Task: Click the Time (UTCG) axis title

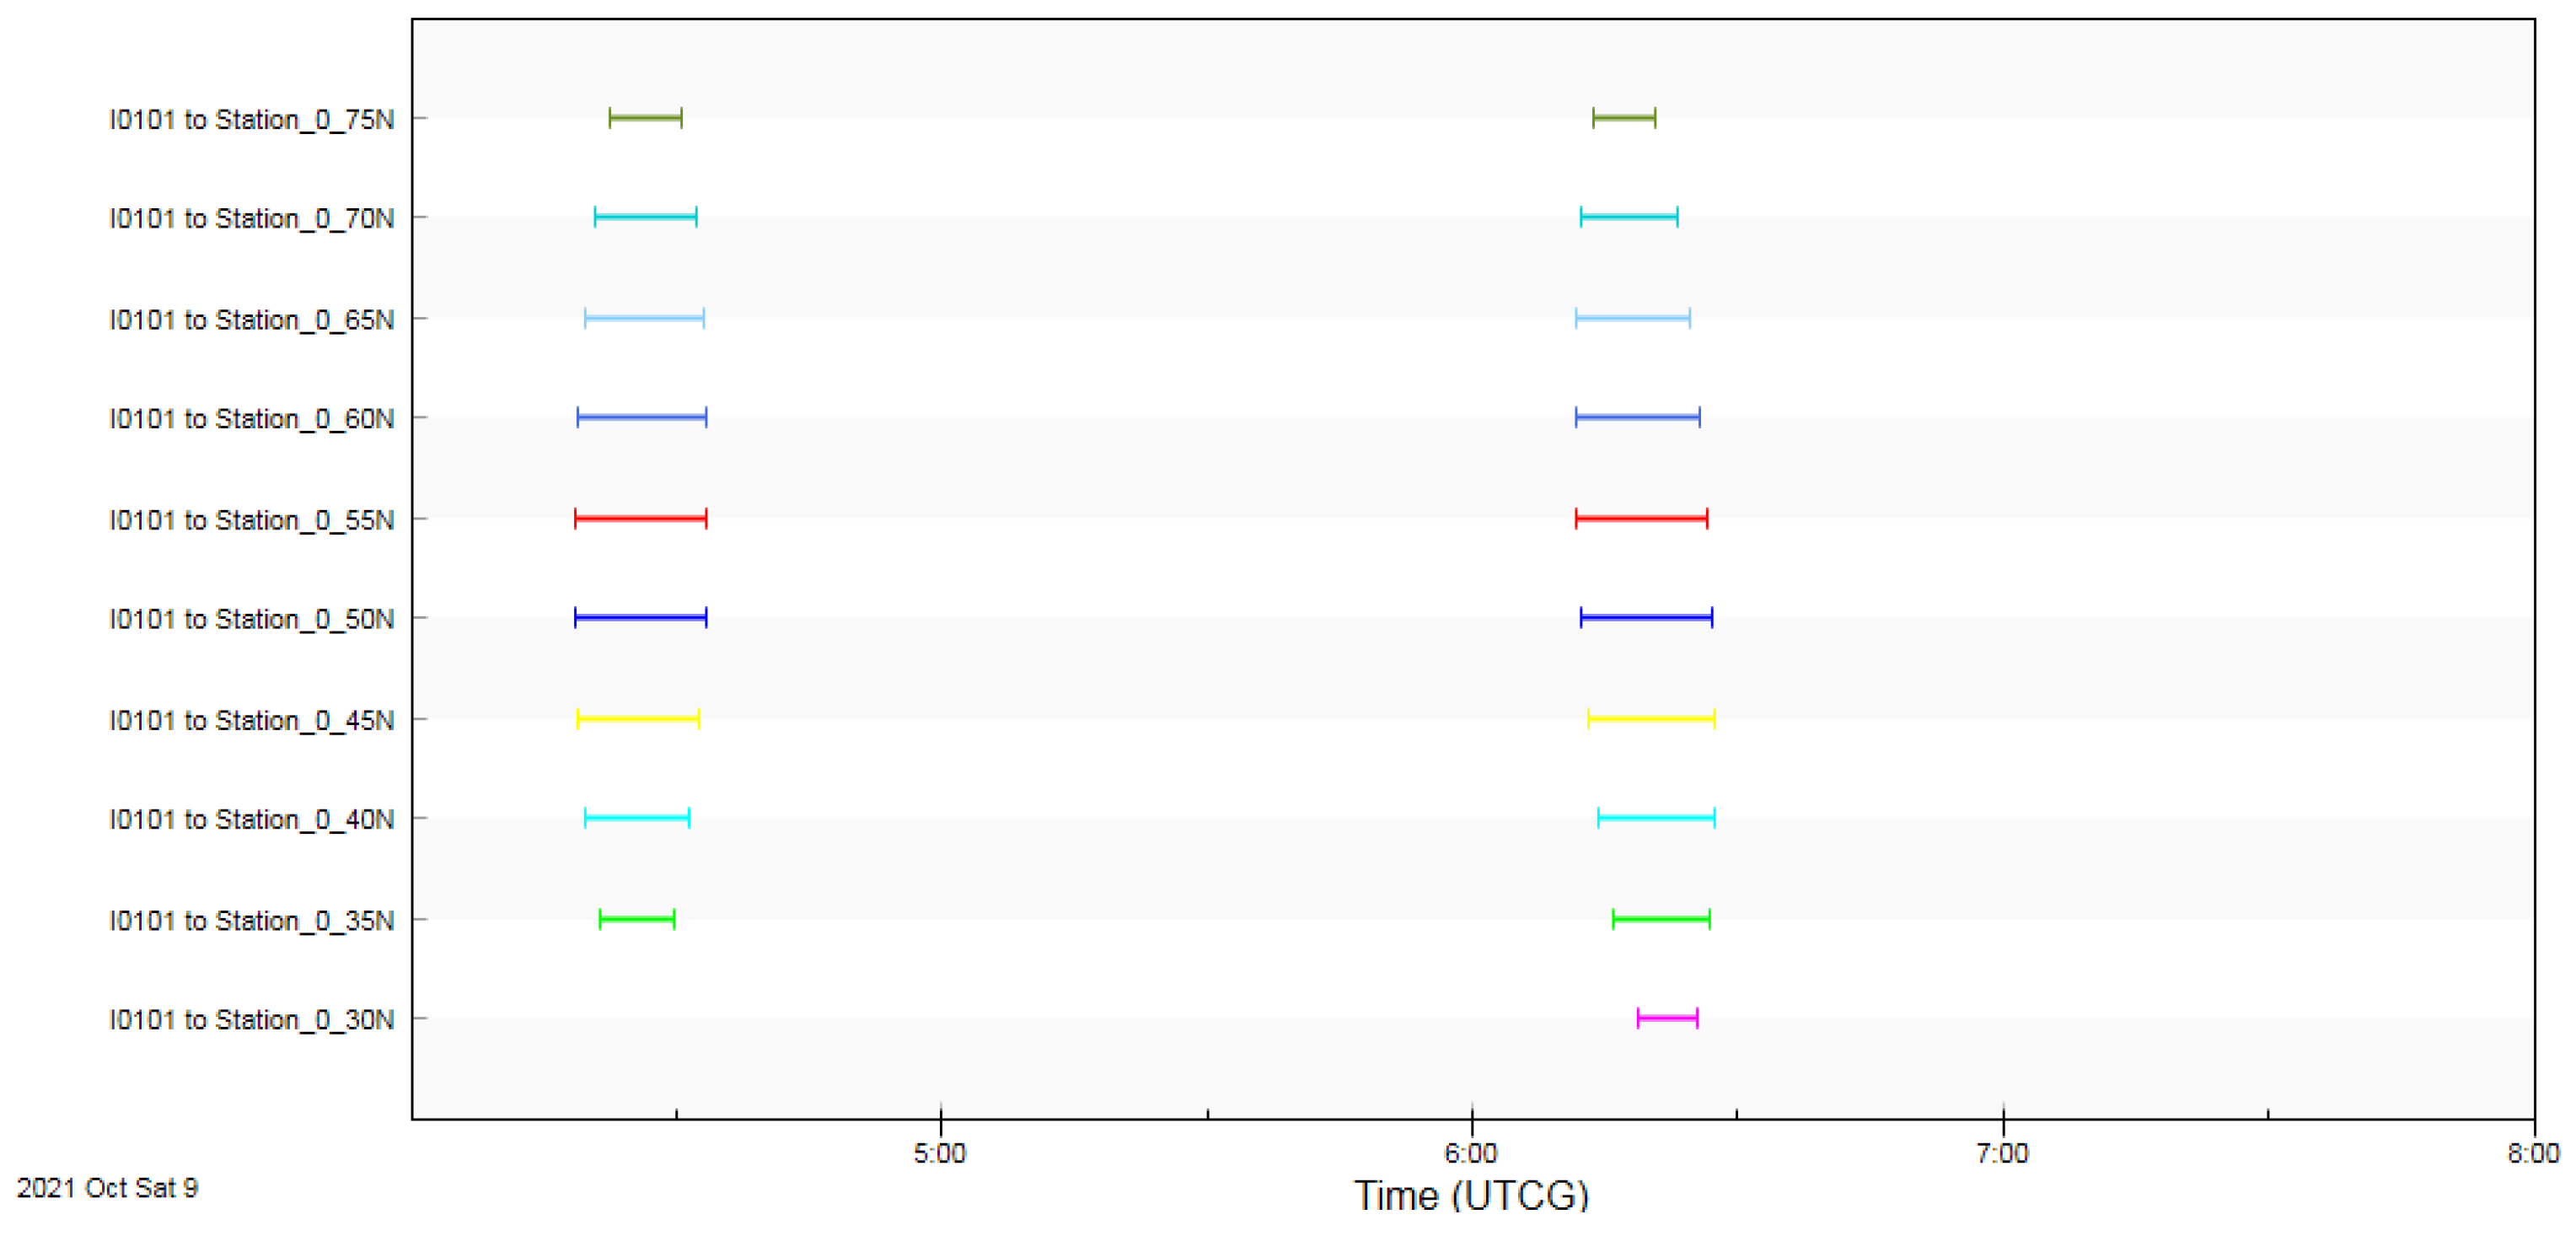Action: pyautogui.click(x=1470, y=1196)
